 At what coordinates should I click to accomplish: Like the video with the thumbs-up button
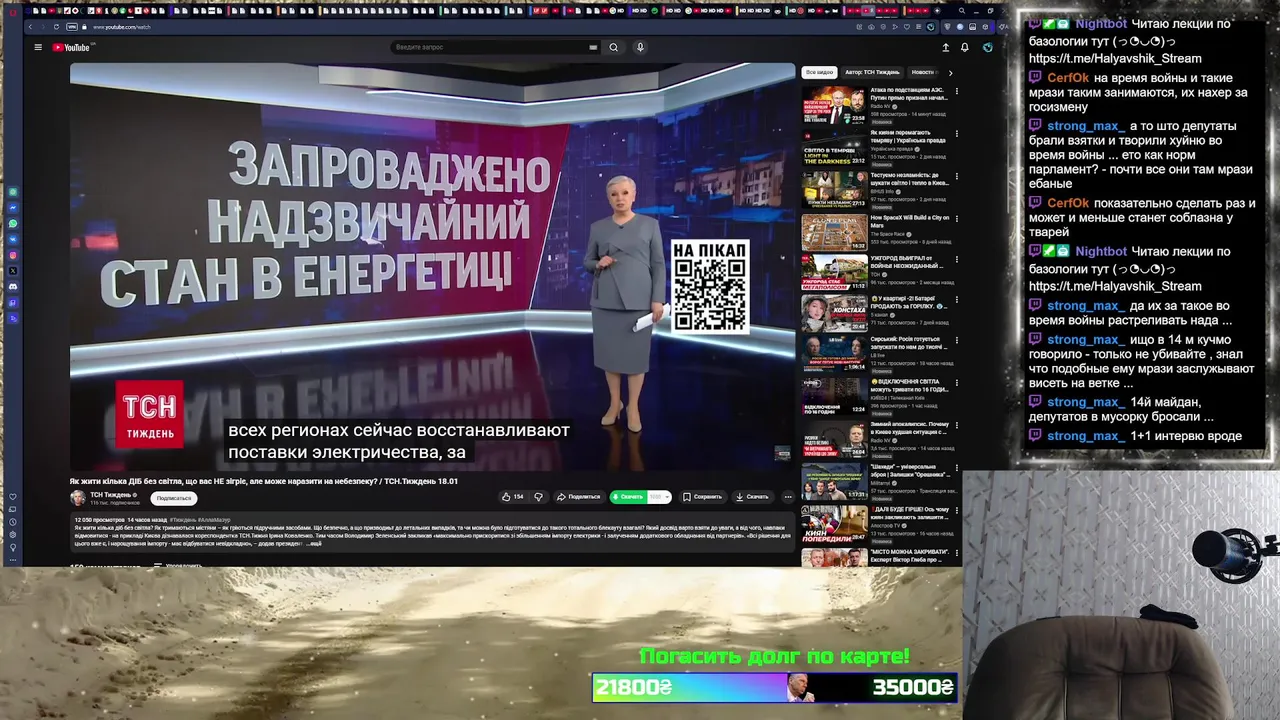(512, 497)
